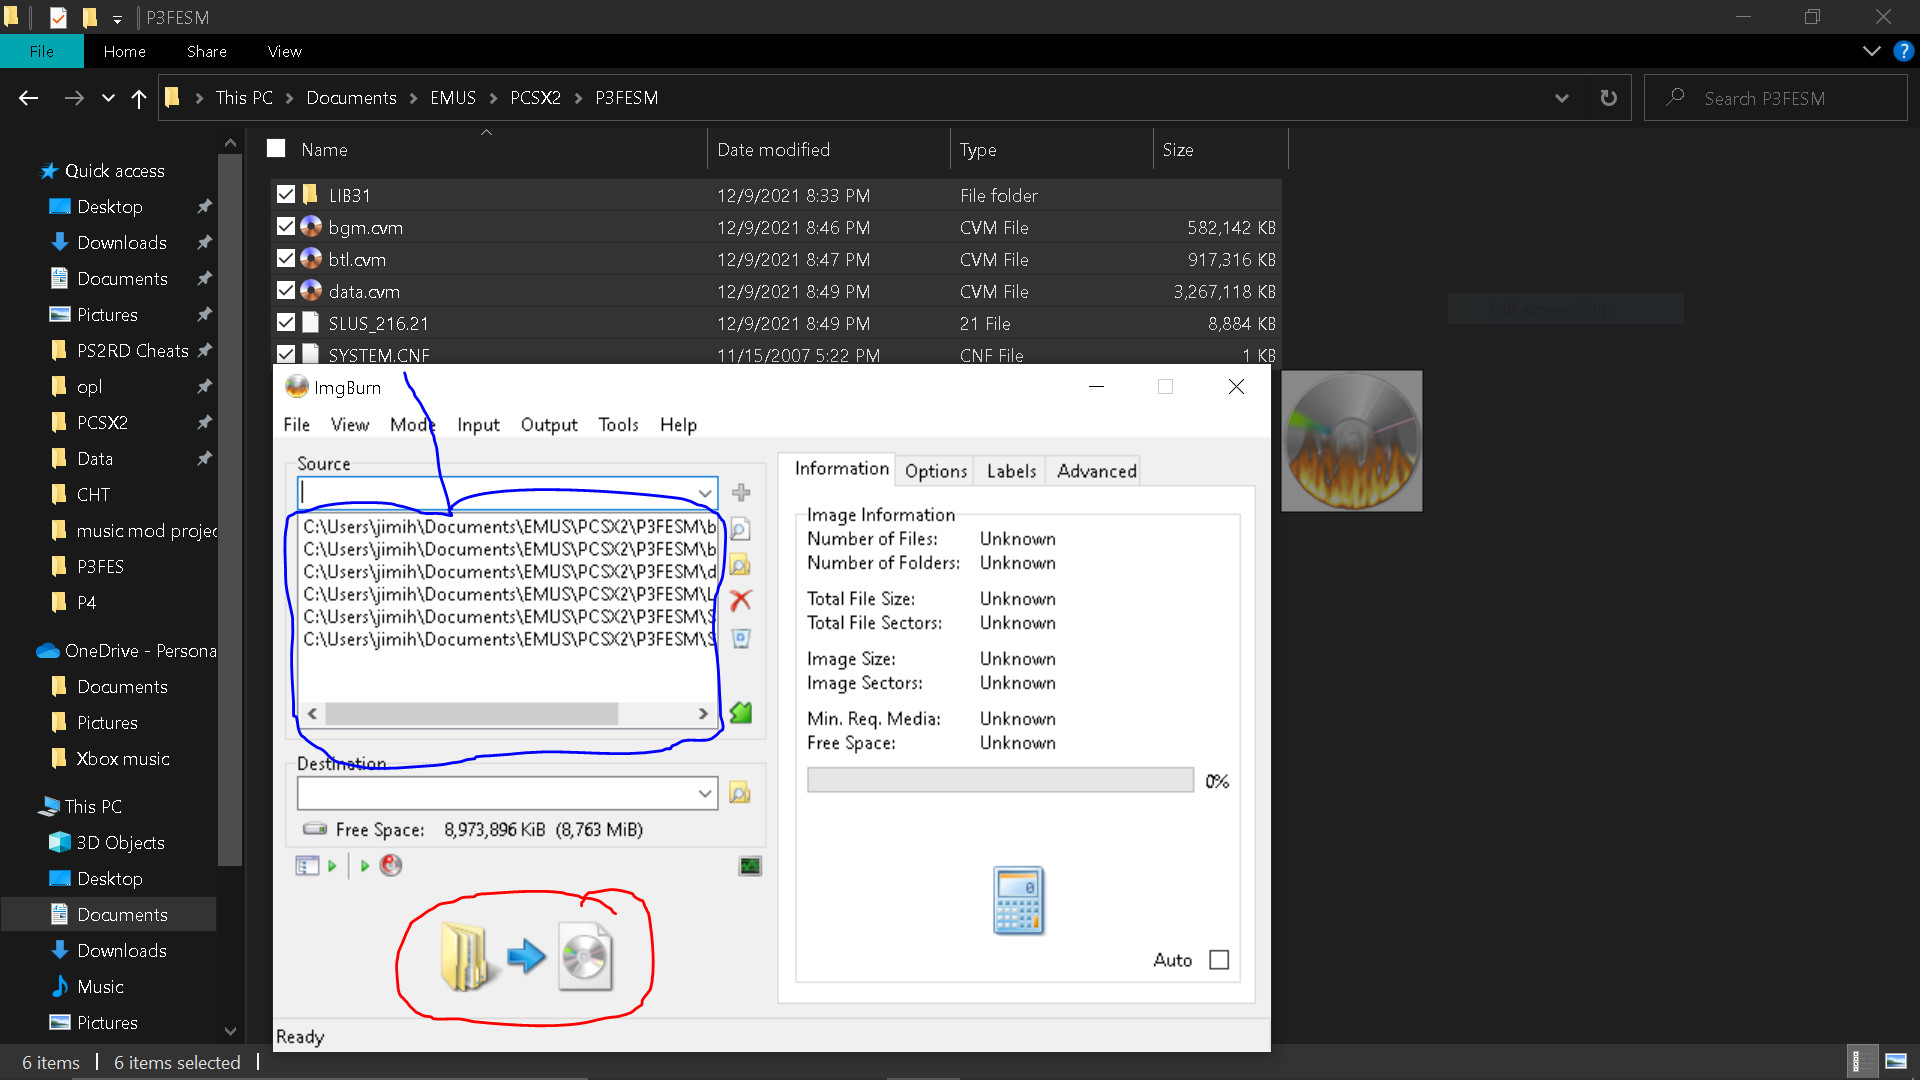Sort by the Type column header
This screenshot has height=1080, width=1920.
click(x=1051, y=149)
